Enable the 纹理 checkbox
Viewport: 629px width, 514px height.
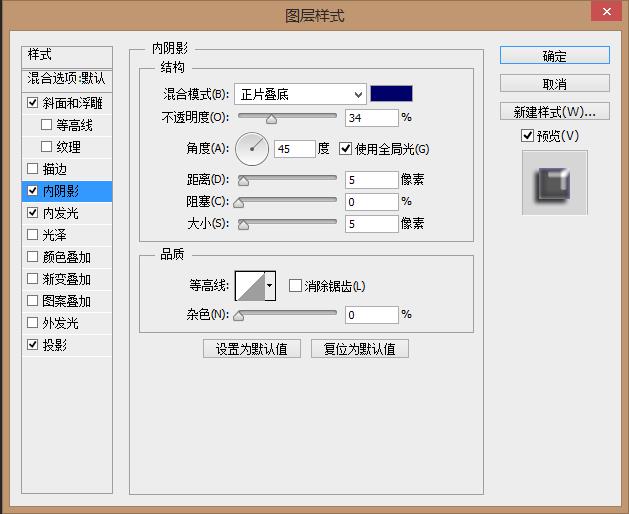[47, 147]
